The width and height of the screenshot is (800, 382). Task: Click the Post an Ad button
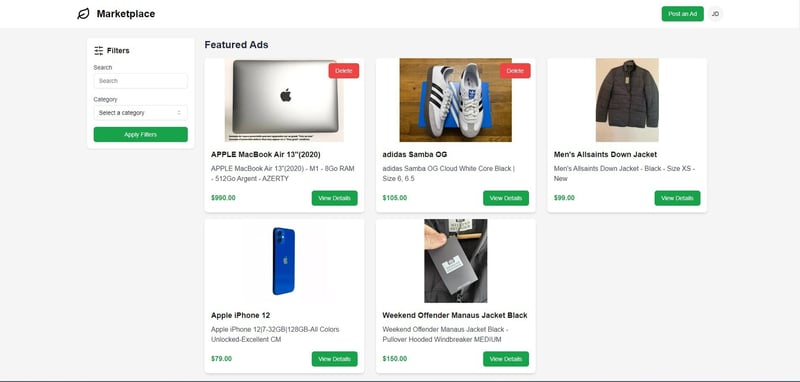click(x=682, y=14)
